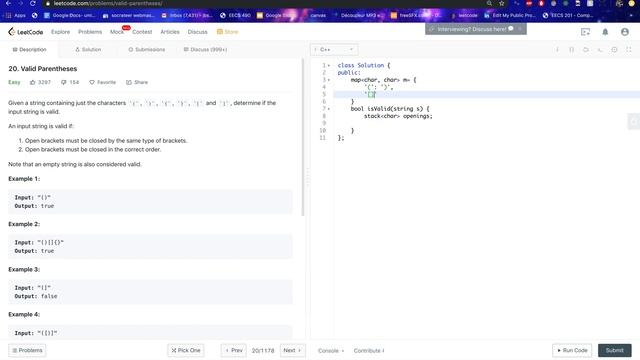640x360 pixels.
Task: Open notifications bell
Action: click(605, 32)
